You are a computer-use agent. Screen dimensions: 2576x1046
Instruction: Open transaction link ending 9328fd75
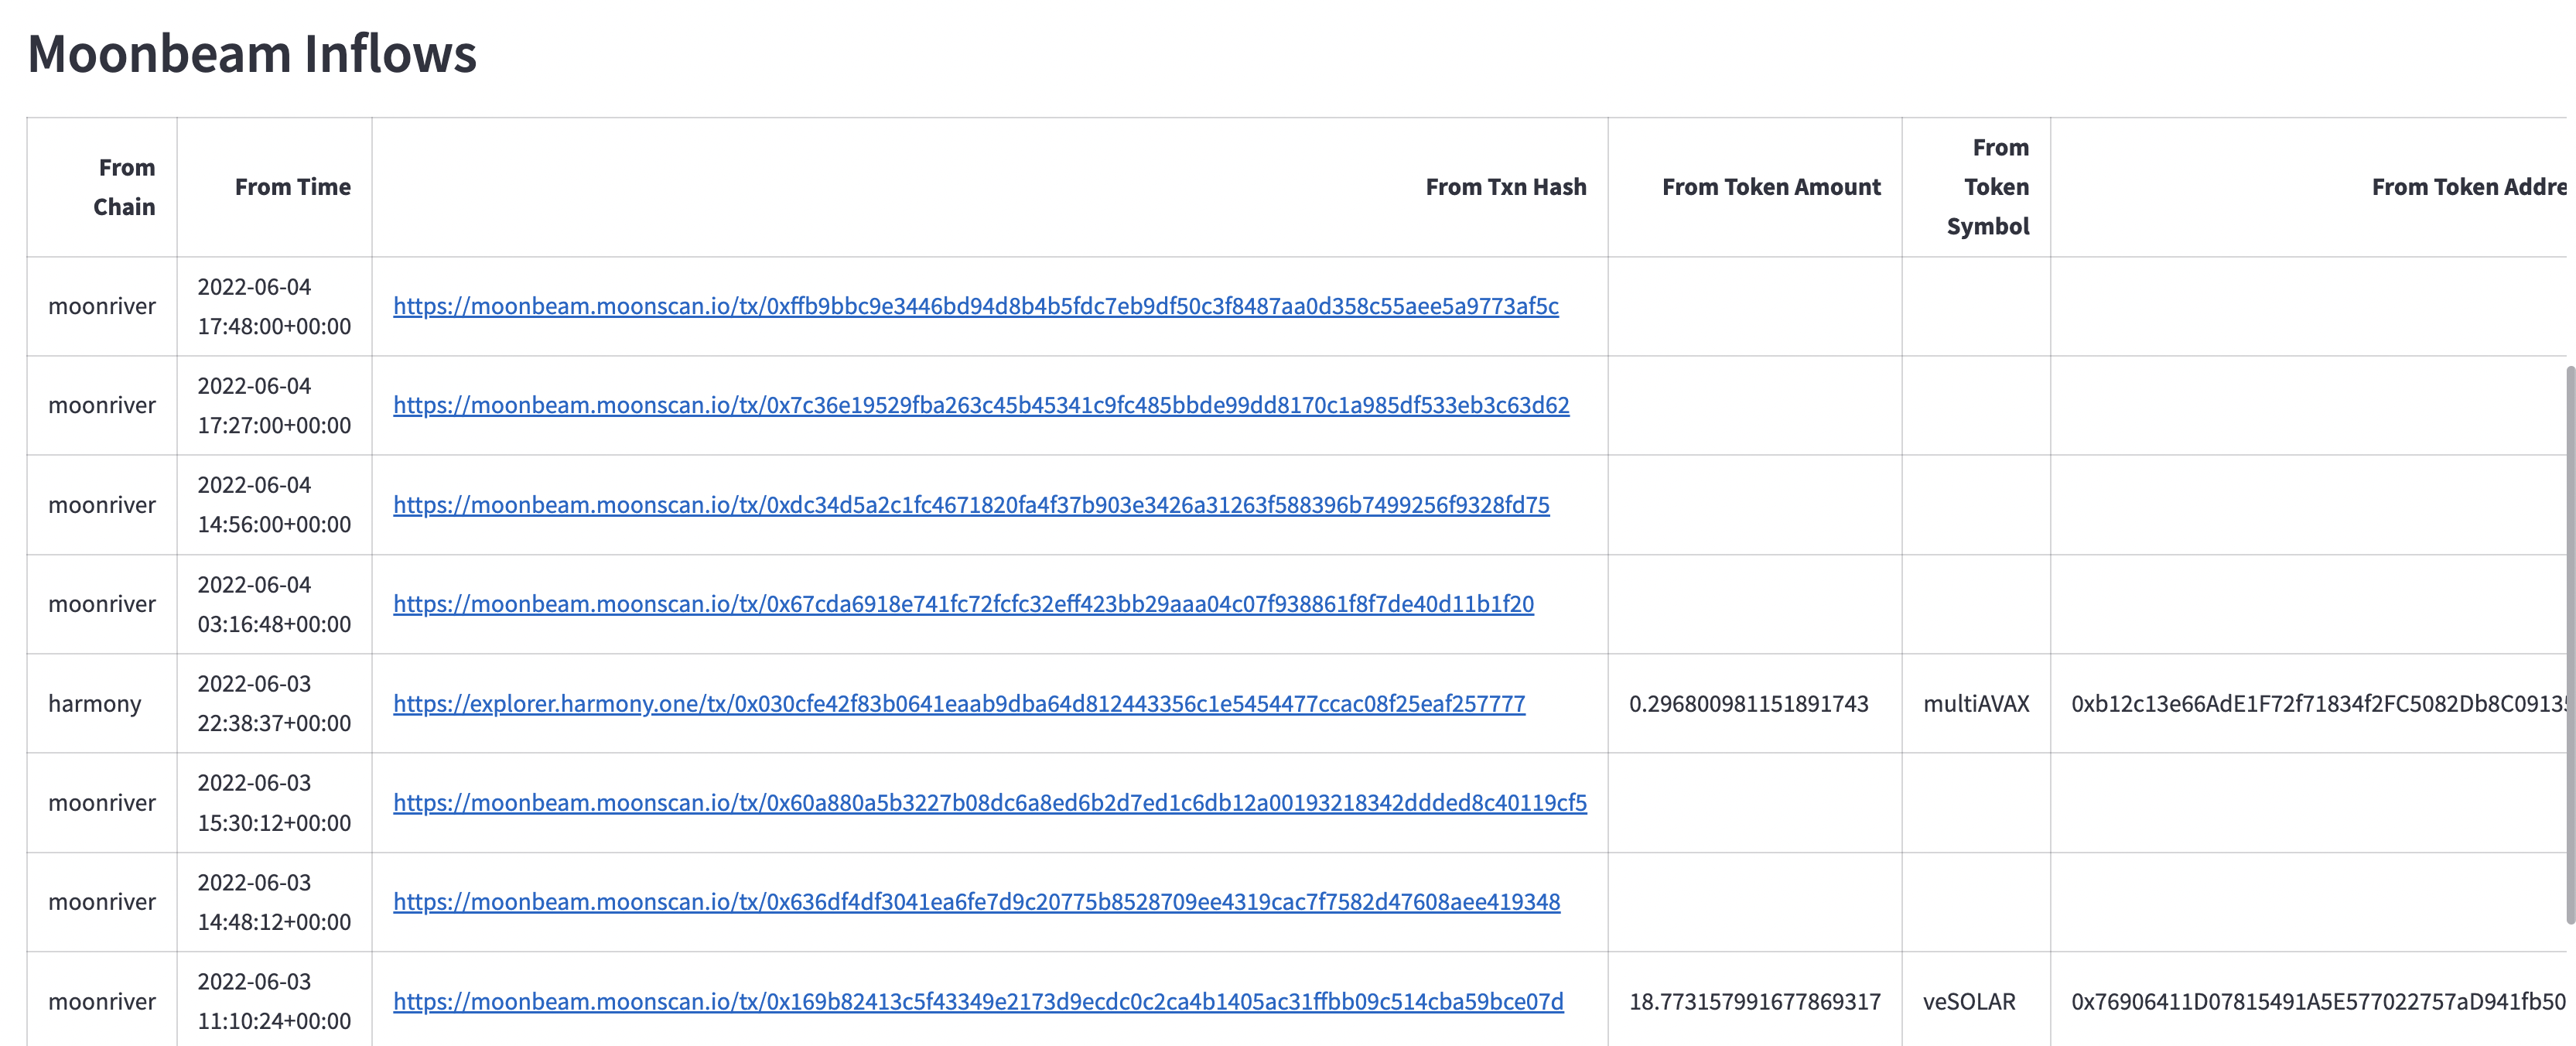point(970,505)
